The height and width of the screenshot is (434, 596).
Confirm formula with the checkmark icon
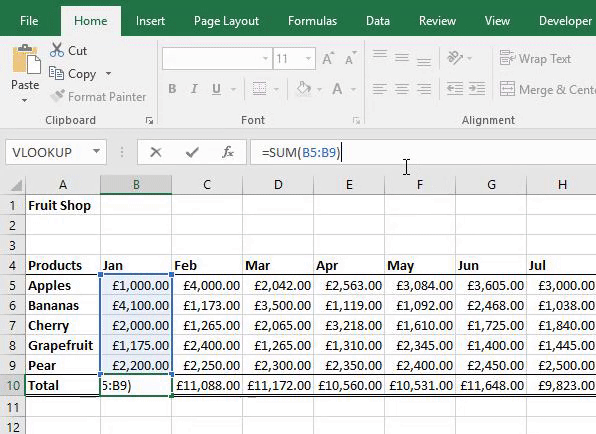(192, 152)
